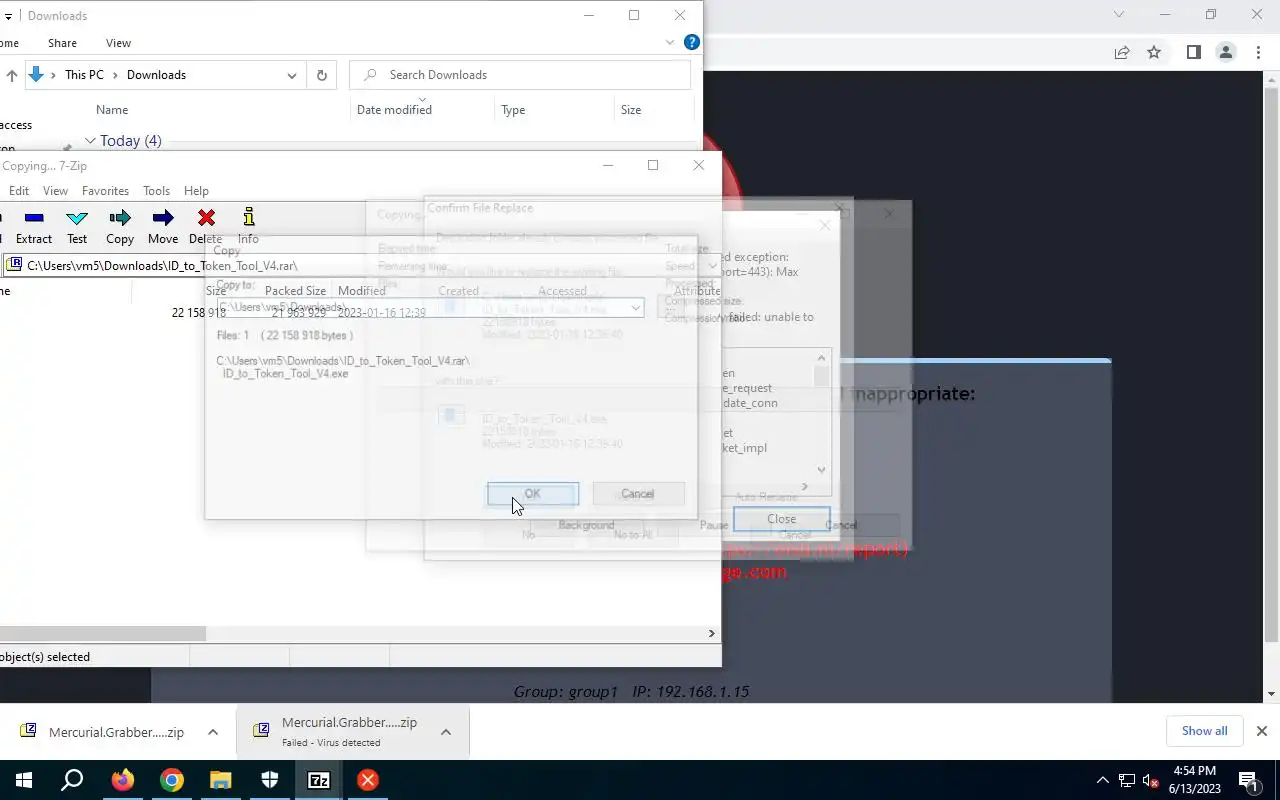
Task: Click the Modified column header in 7-Zip
Action: coord(362,291)
